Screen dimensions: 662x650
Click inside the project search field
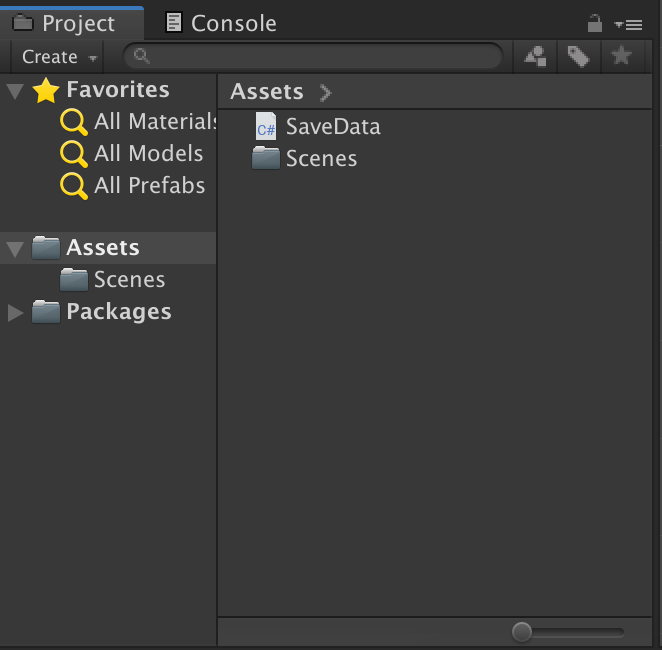coord(313,56)
